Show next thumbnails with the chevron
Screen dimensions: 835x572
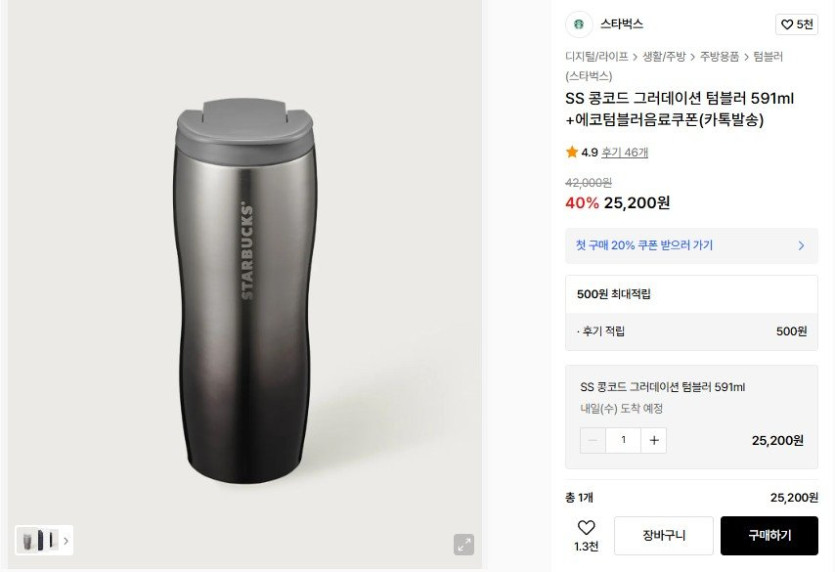66,541
